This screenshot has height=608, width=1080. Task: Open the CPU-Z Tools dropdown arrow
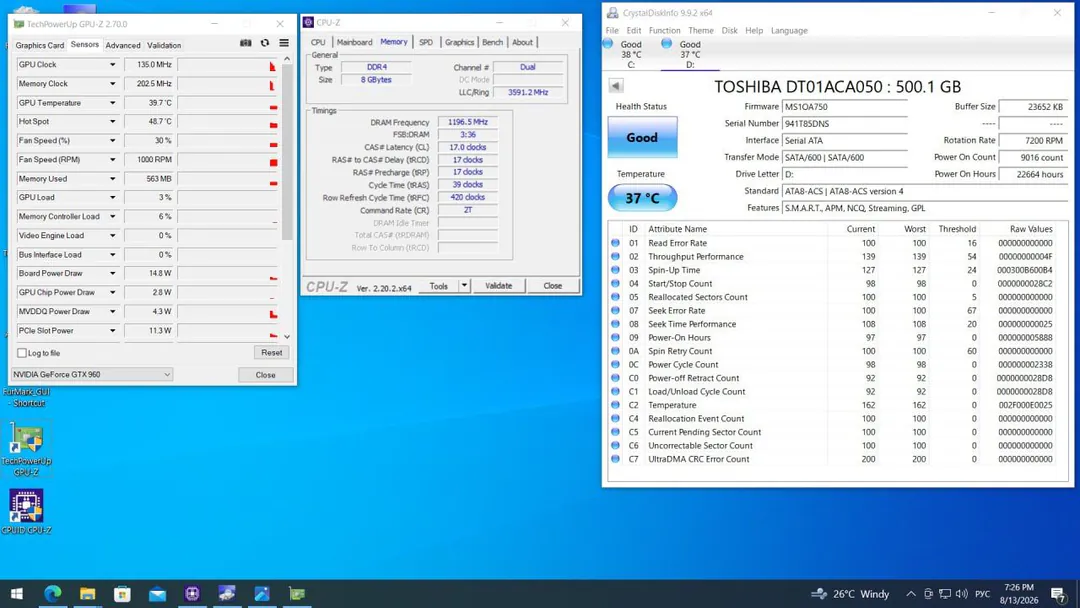click(x=464, y=286)
